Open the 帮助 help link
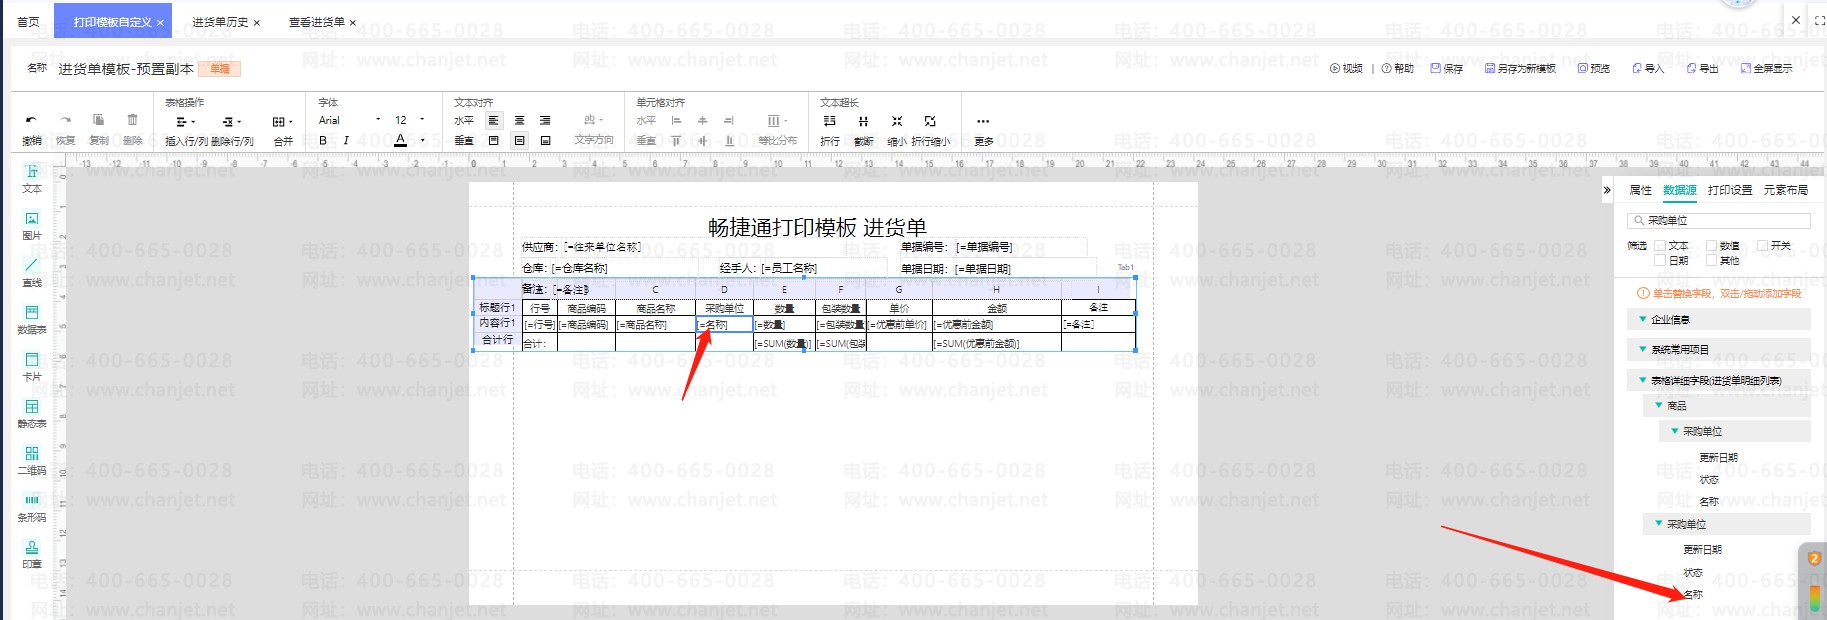This screenshot has height=620, width=1827. click(x=1398, y=68)
